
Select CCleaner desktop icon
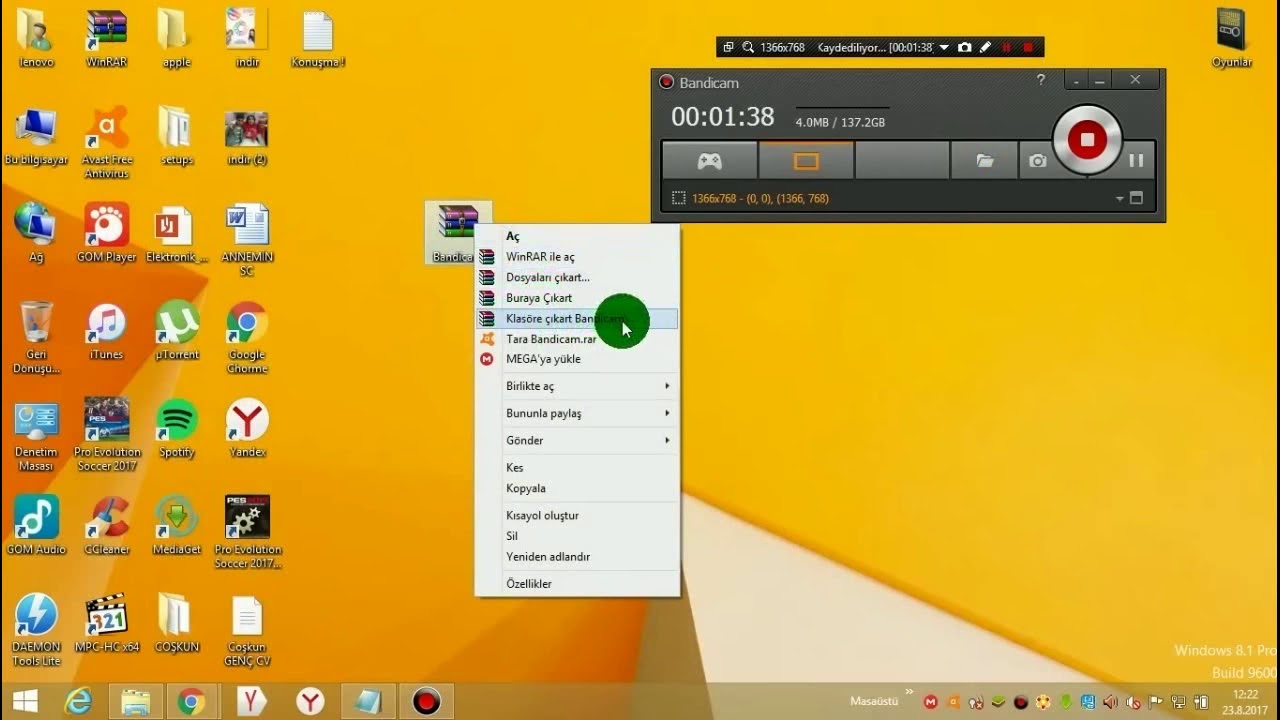click(106, 525)
